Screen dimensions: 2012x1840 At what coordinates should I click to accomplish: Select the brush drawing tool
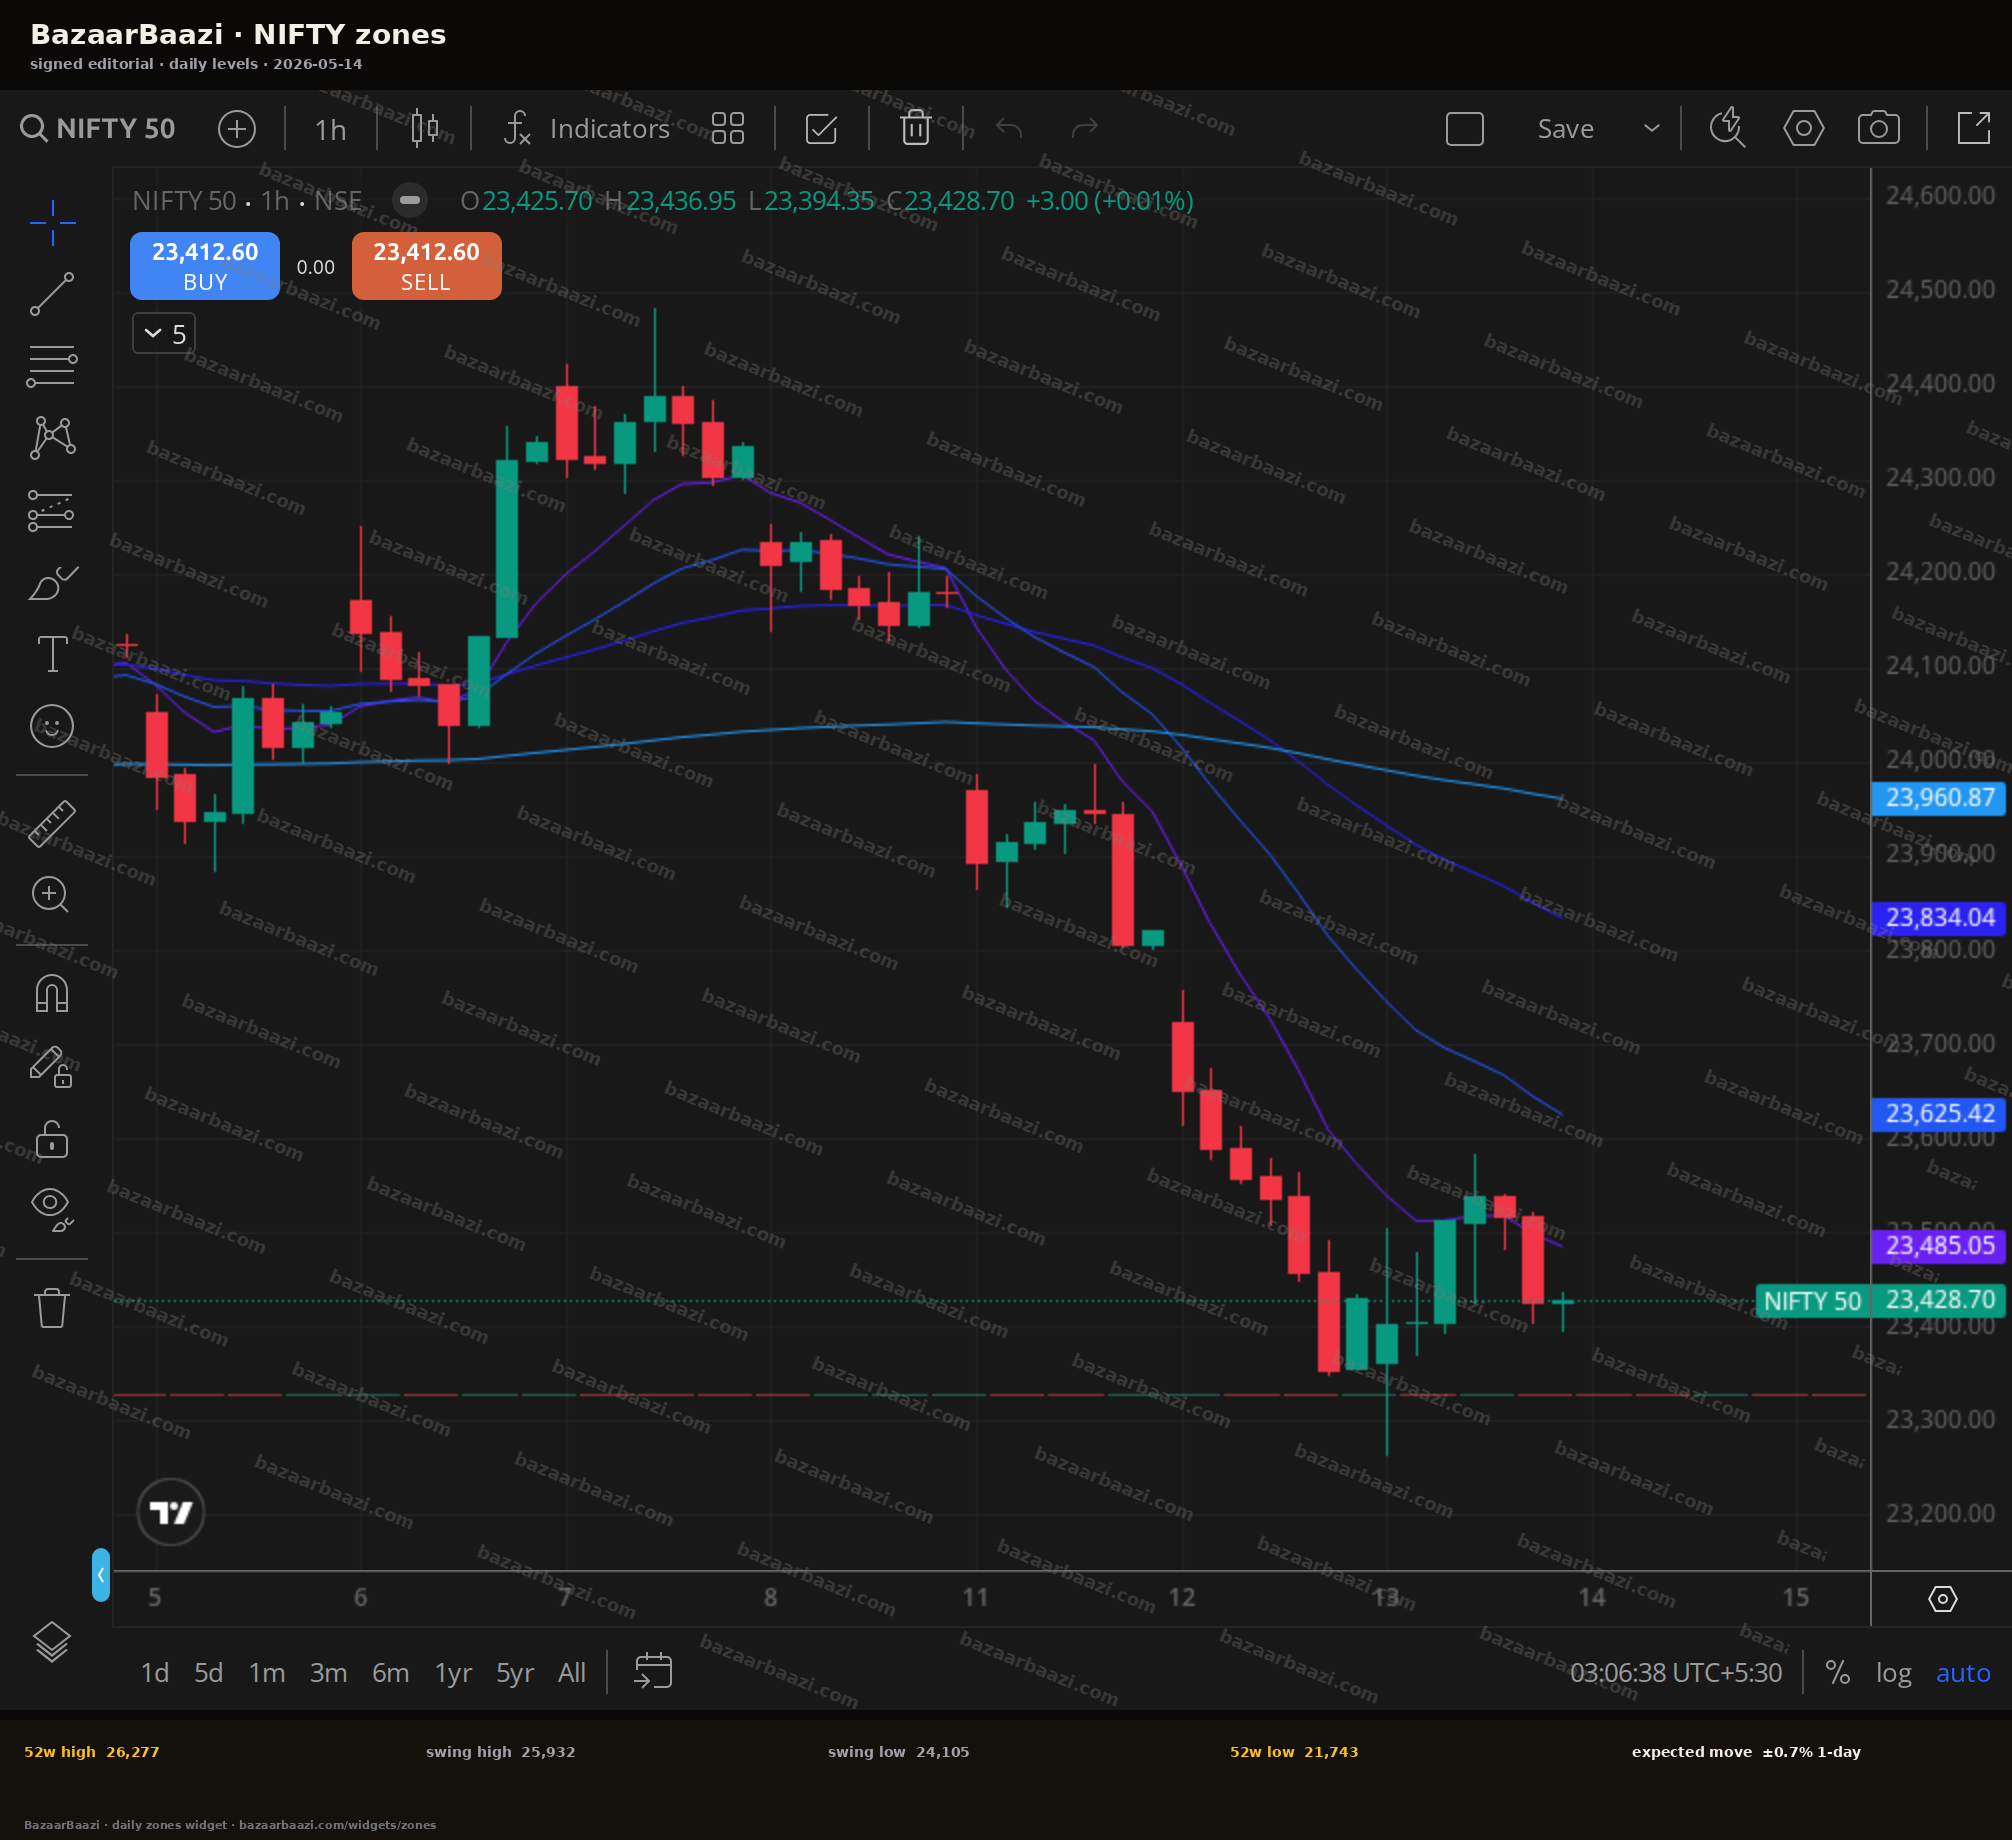(52, 582)
